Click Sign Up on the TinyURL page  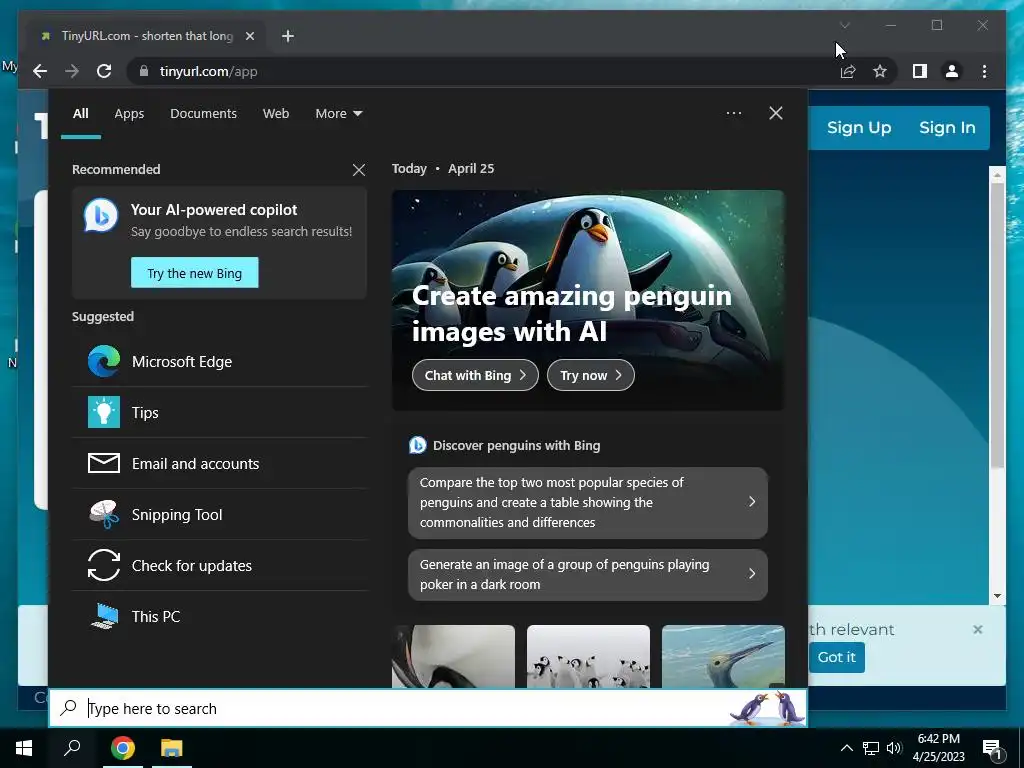coord(859,128)
